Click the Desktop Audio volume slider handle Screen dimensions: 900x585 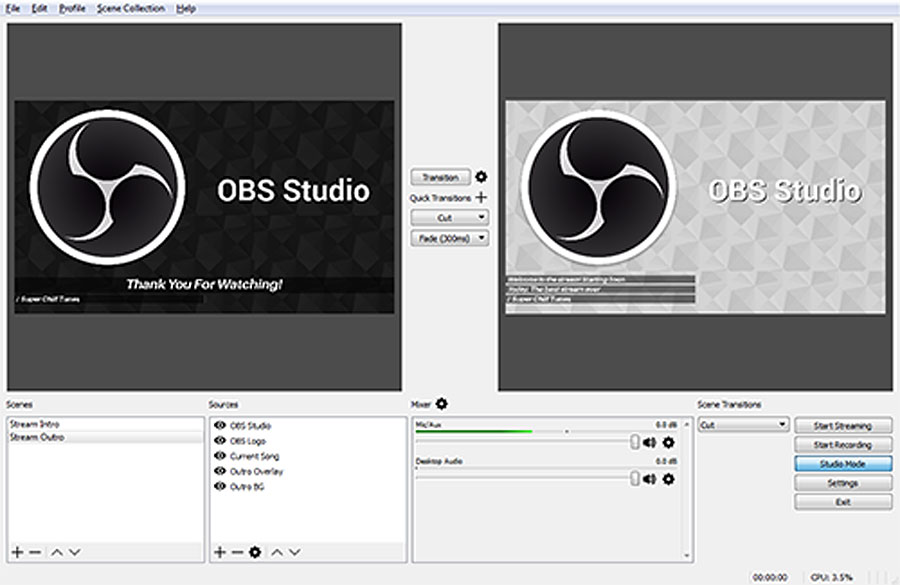pos(634,478)
